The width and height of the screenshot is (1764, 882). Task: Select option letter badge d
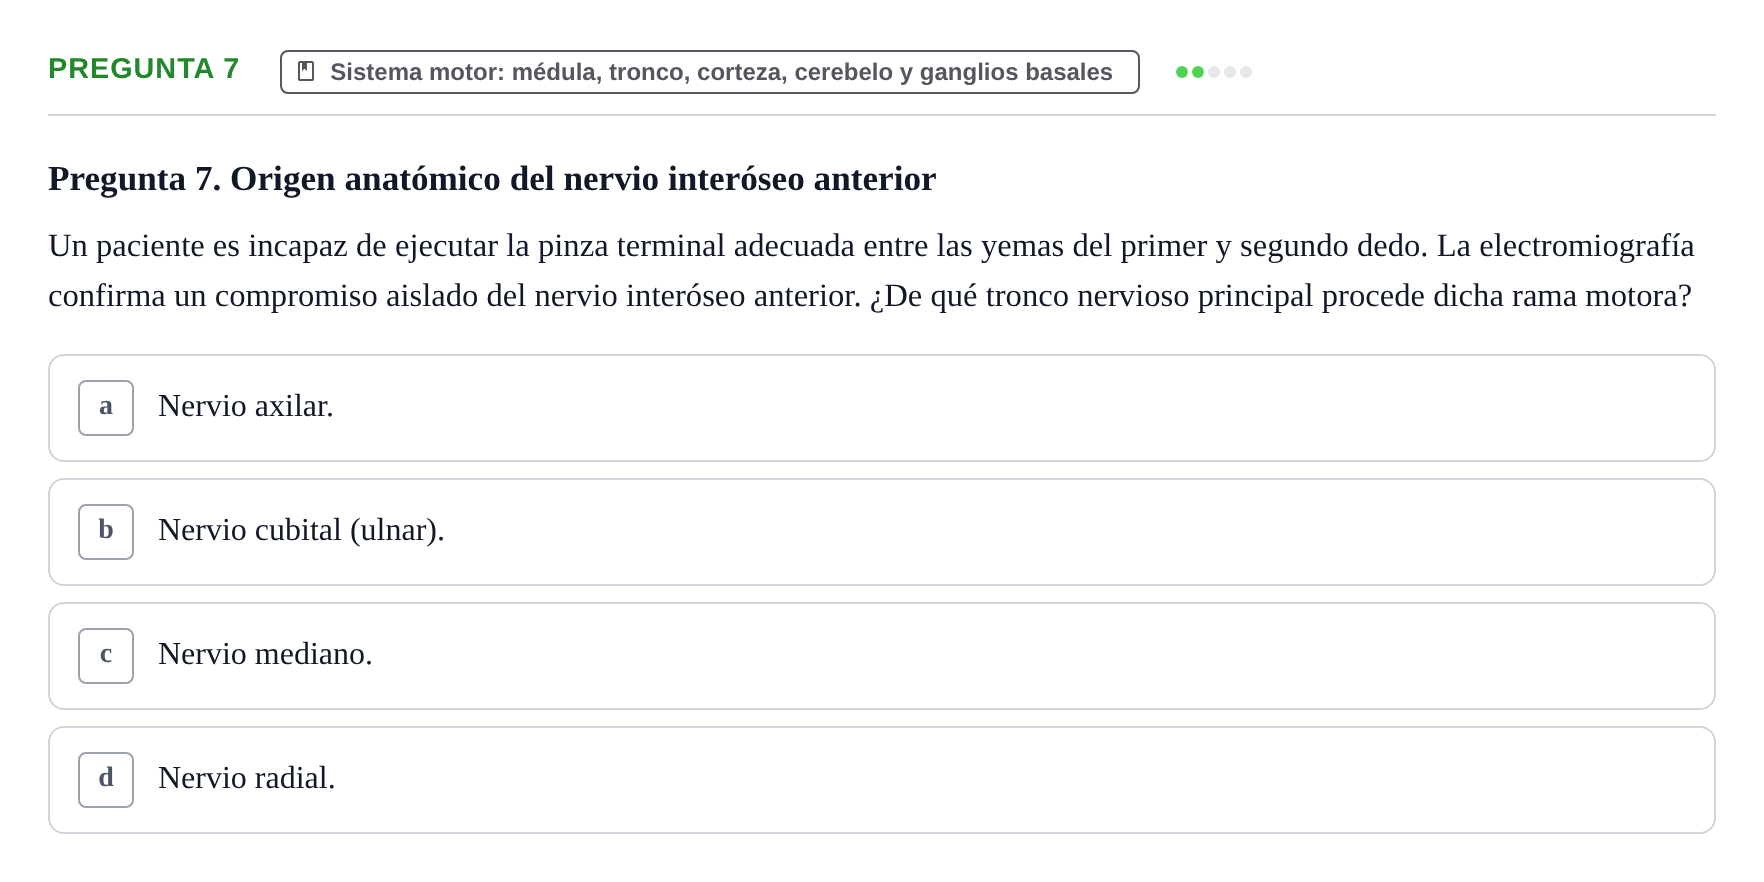[x=106, y=780]
